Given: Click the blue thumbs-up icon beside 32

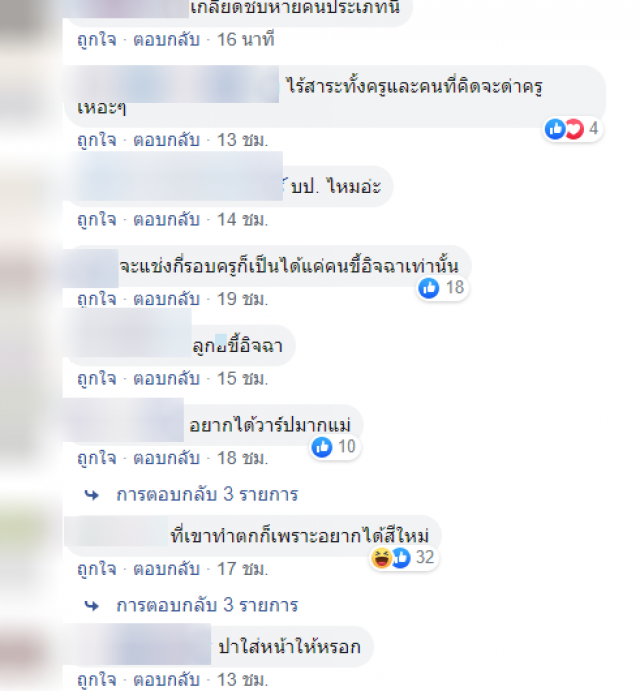Looking at the screenshot, I should [x=401, y=557].
